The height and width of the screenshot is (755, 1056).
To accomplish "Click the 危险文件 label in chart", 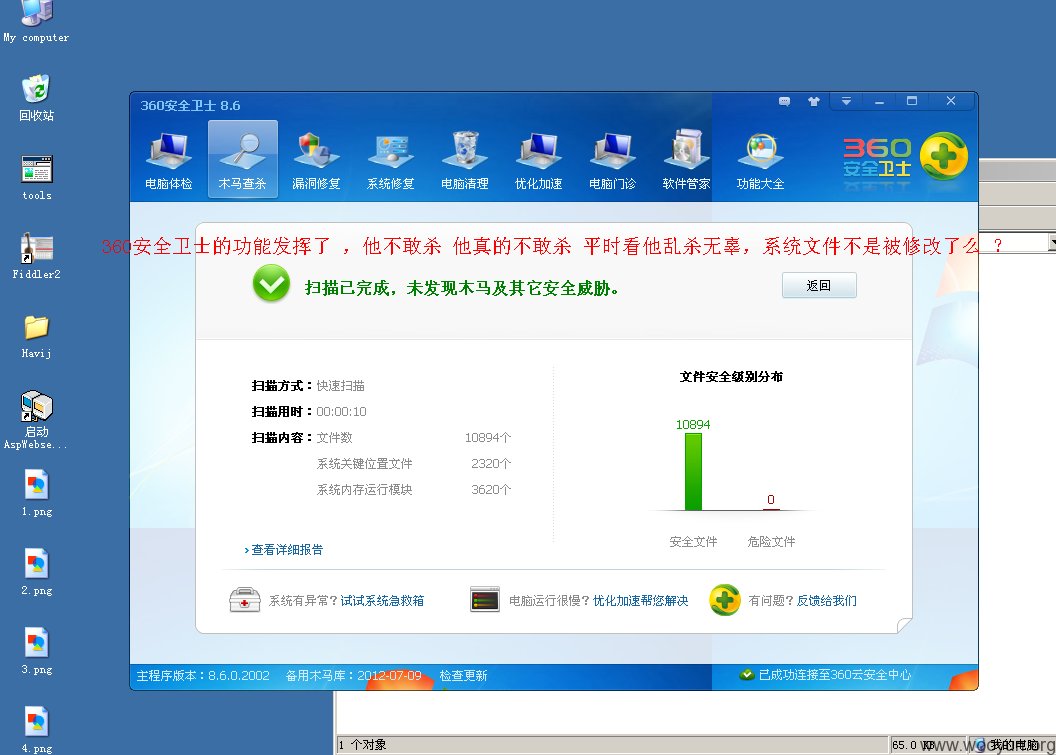I will (x=771, y=541).
